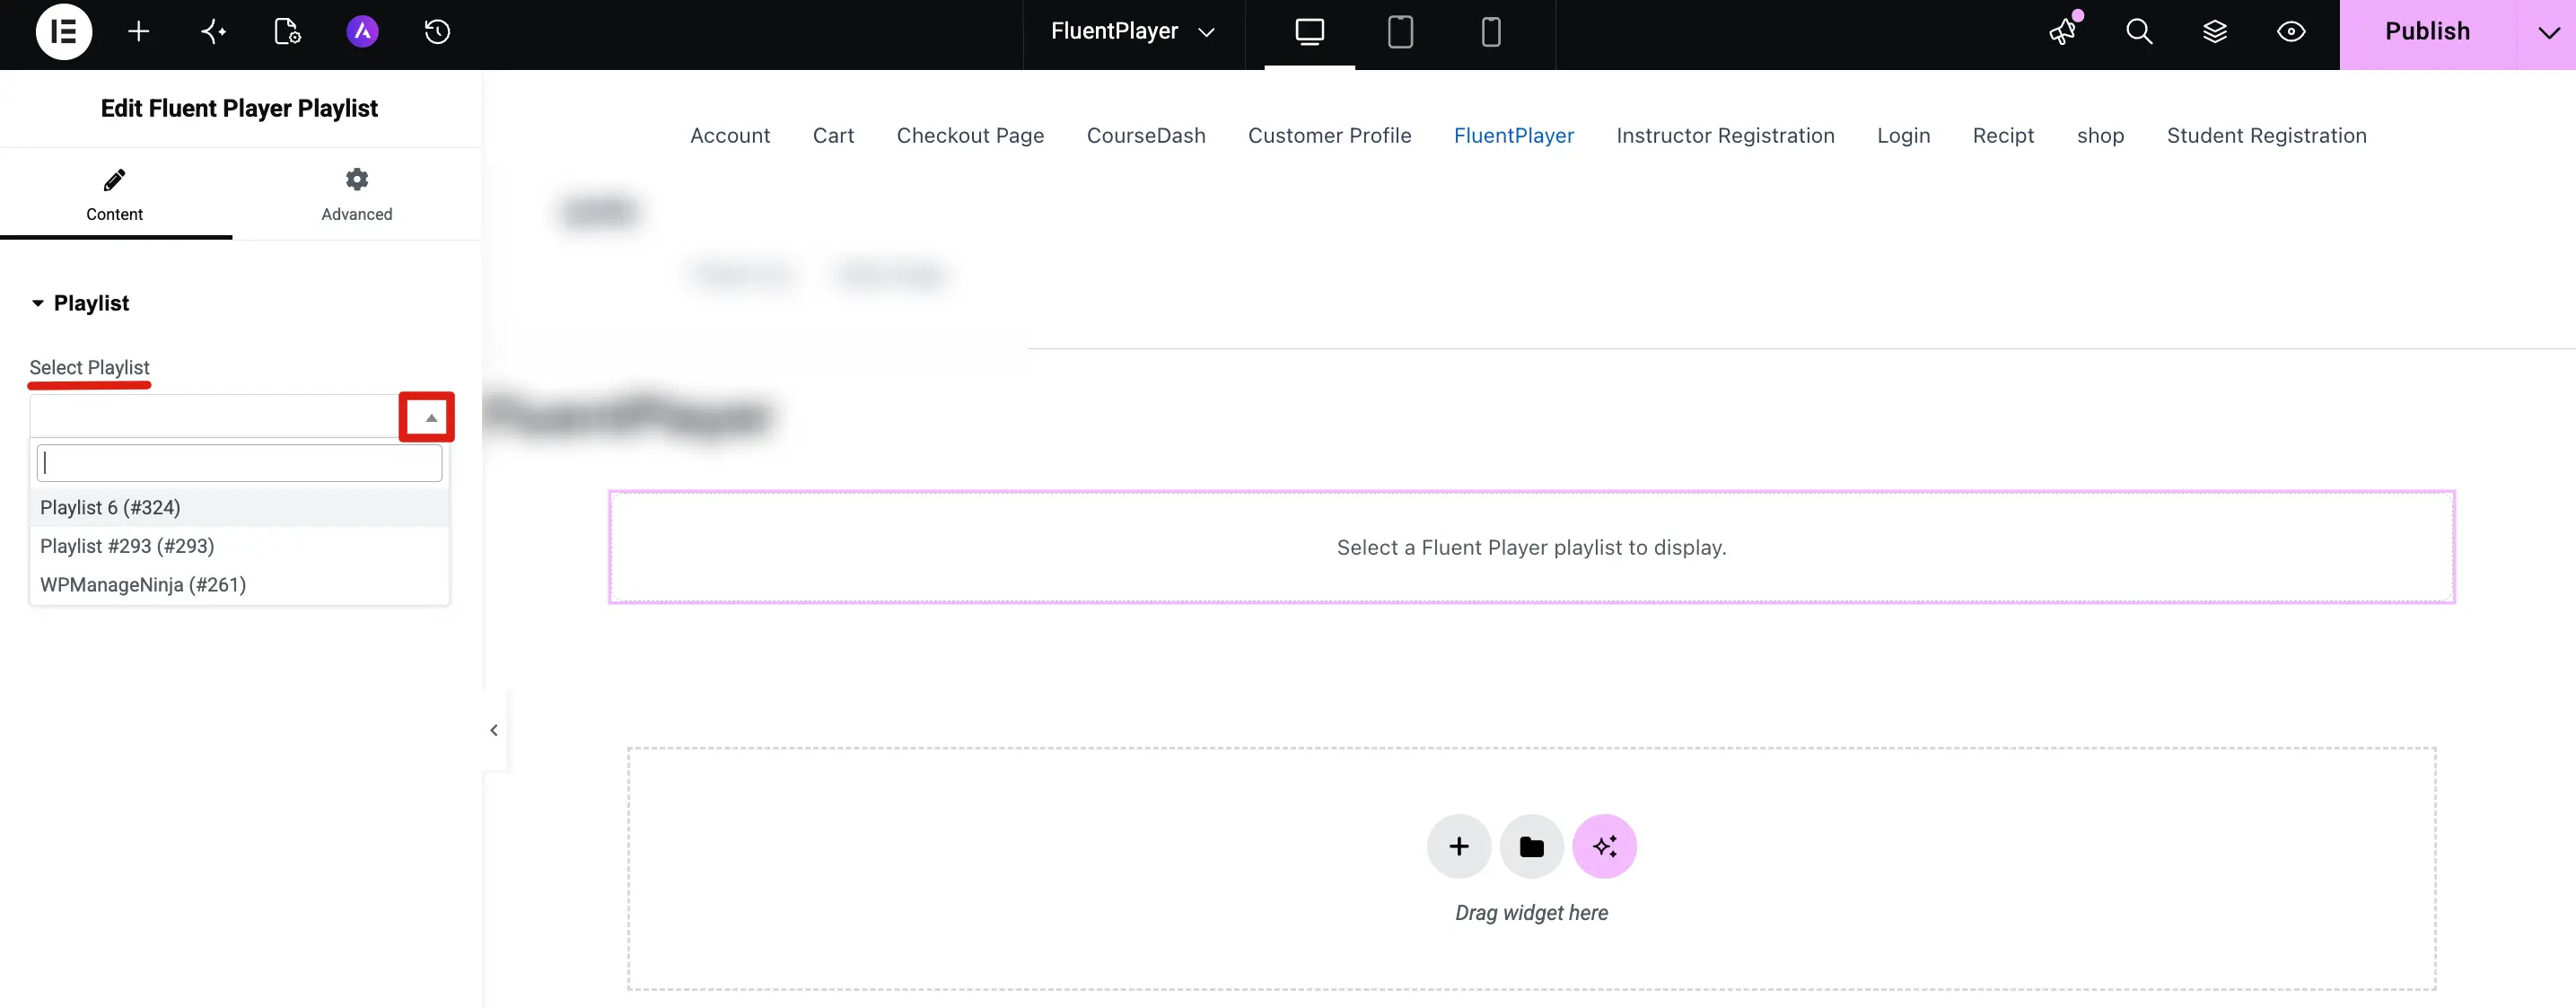Viewport: 2576px width, 1008px height.
Task: Collapse the editor side panel
Action: (x=494, y=730)
